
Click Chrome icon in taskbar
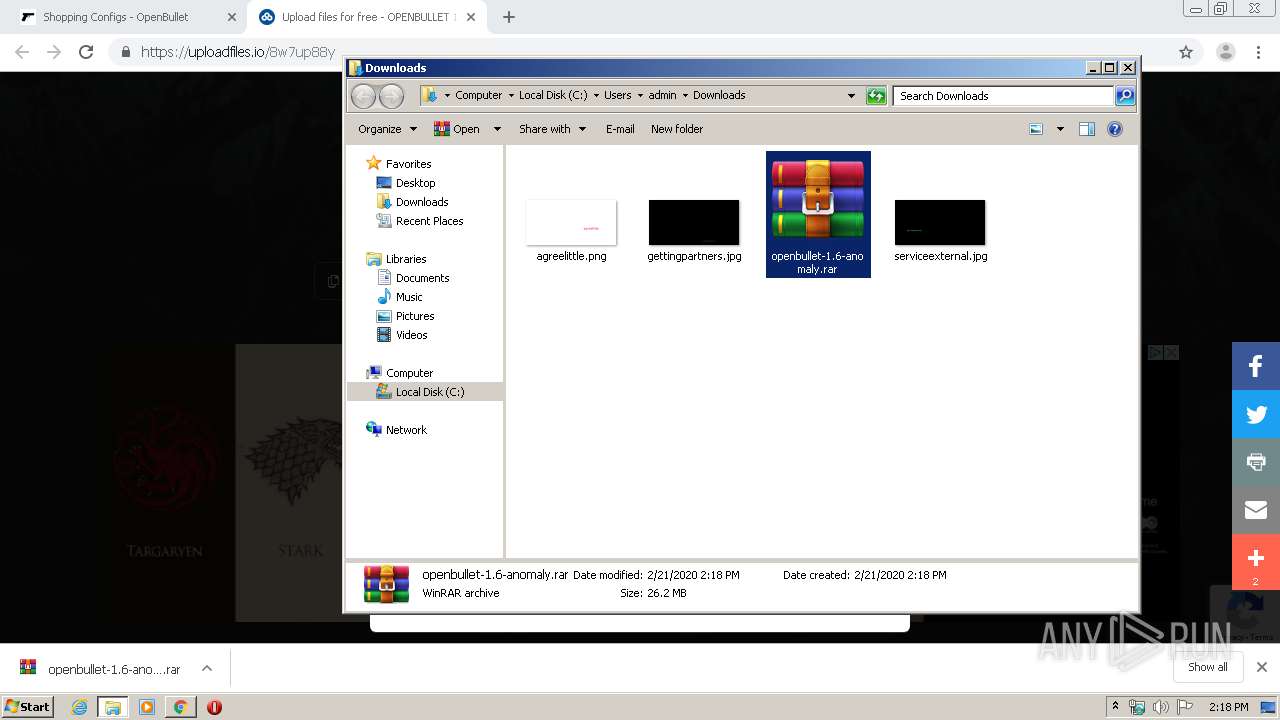pyautogui.click(x=180, y=706)
